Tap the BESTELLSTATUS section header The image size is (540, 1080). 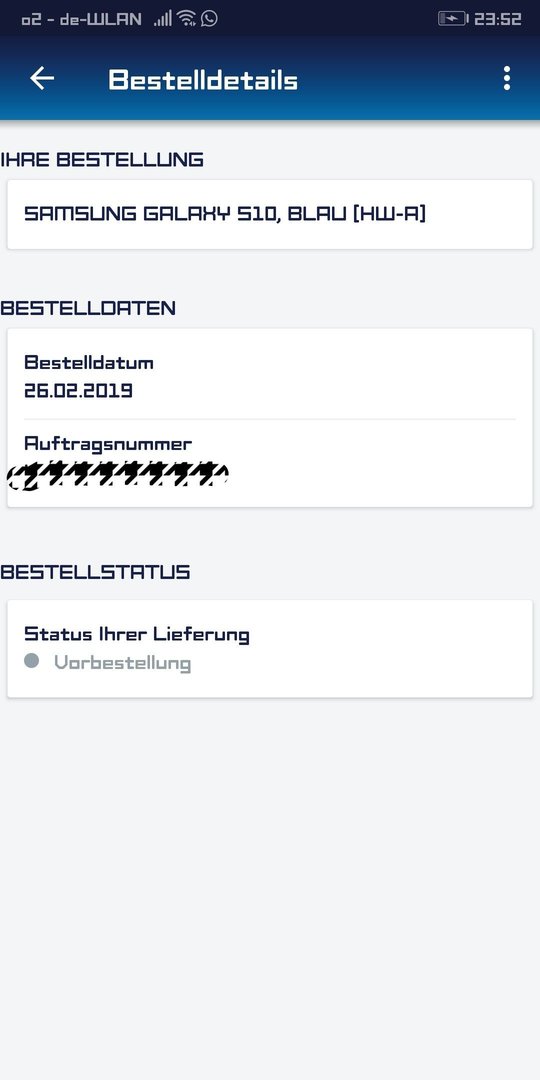coord(95,572)
